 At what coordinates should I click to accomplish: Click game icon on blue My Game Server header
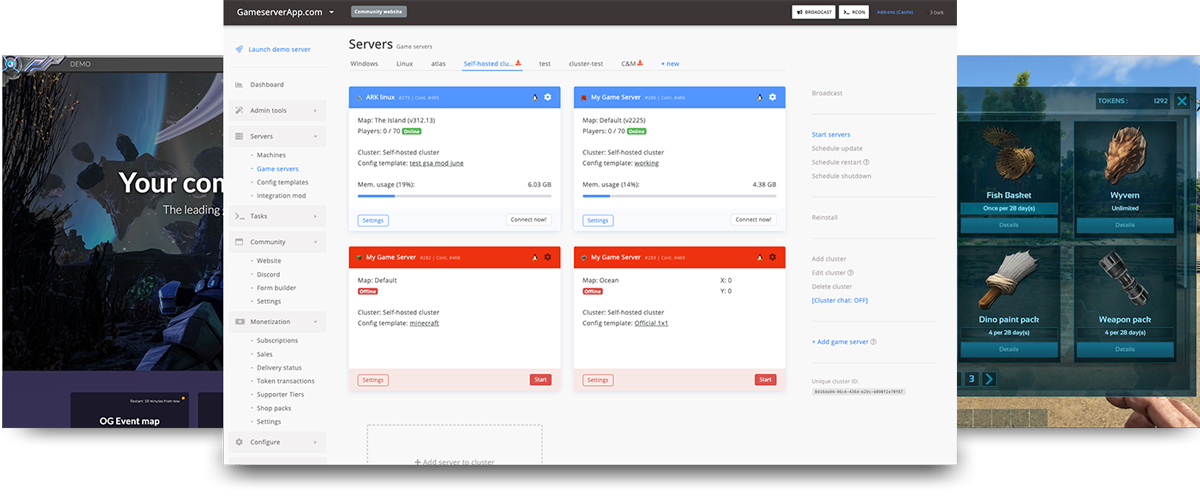coord(584,97)
